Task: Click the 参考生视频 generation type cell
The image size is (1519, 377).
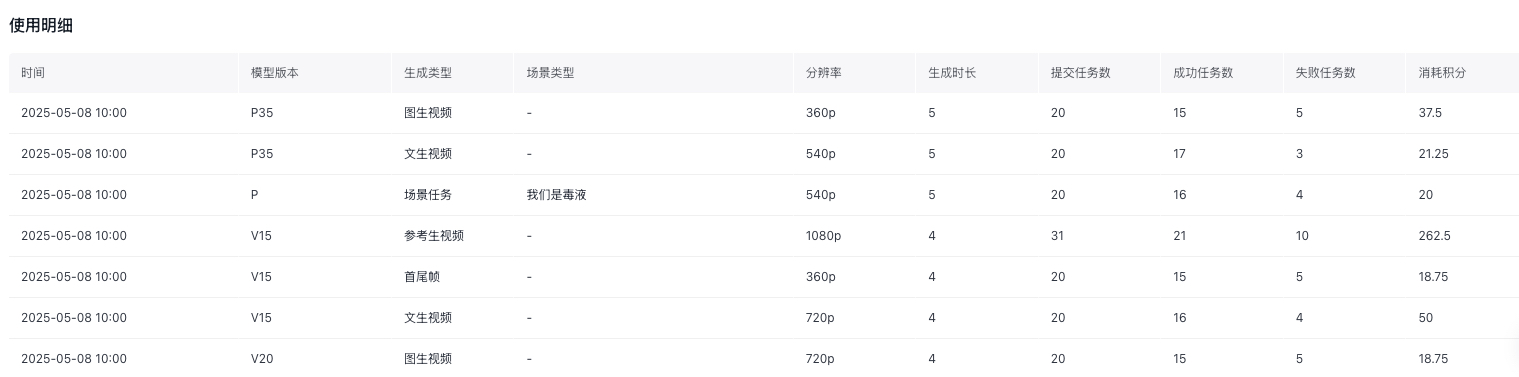Action: pyautogui.click(x=434, y=236)
